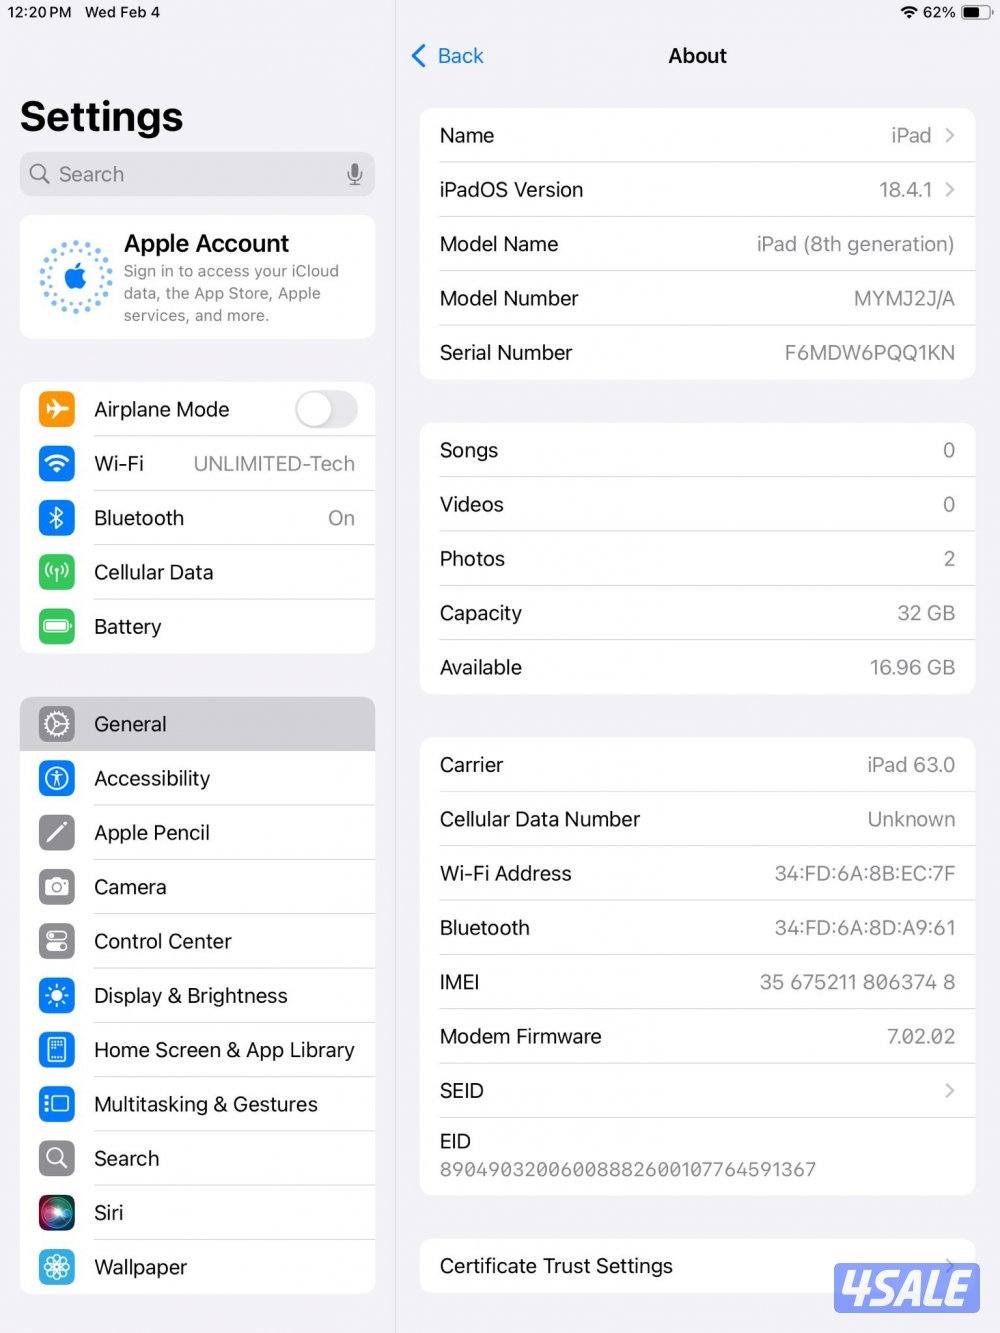Viewport: 1000px width, 1333px height.
Task: Tap the Battery icon in the sidebar
Action: coord(57,626)
